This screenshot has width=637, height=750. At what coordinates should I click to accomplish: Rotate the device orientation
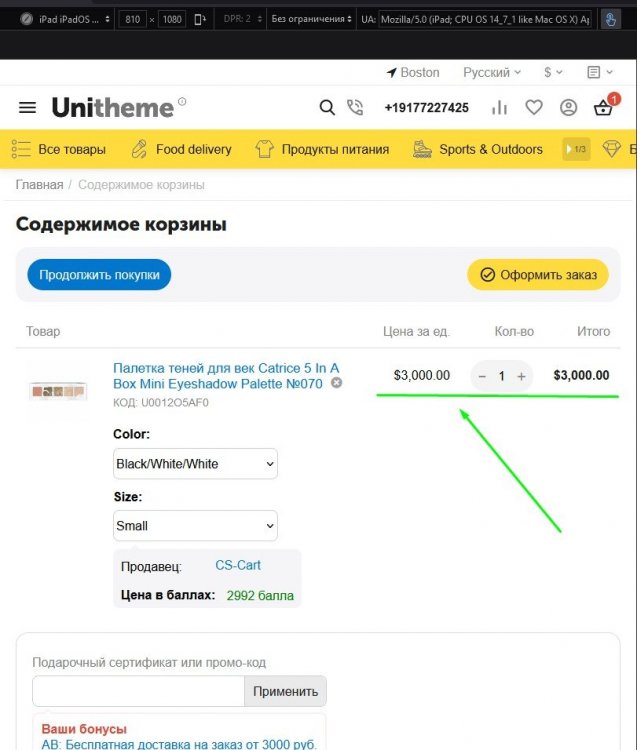(x=200, y=18)
